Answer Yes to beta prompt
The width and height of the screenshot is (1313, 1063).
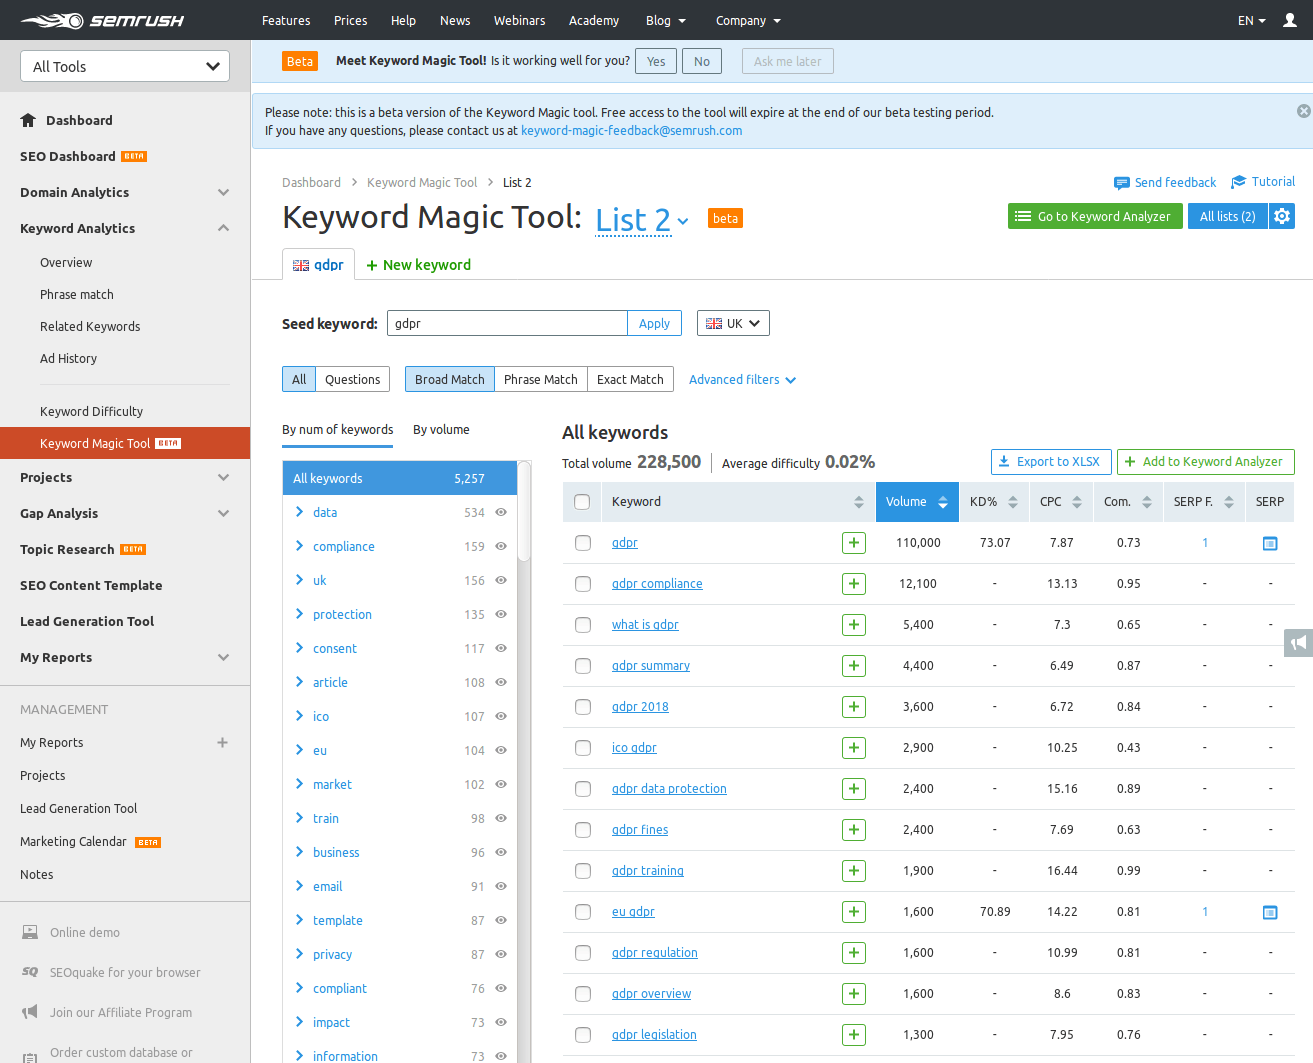tap(656, 61)
